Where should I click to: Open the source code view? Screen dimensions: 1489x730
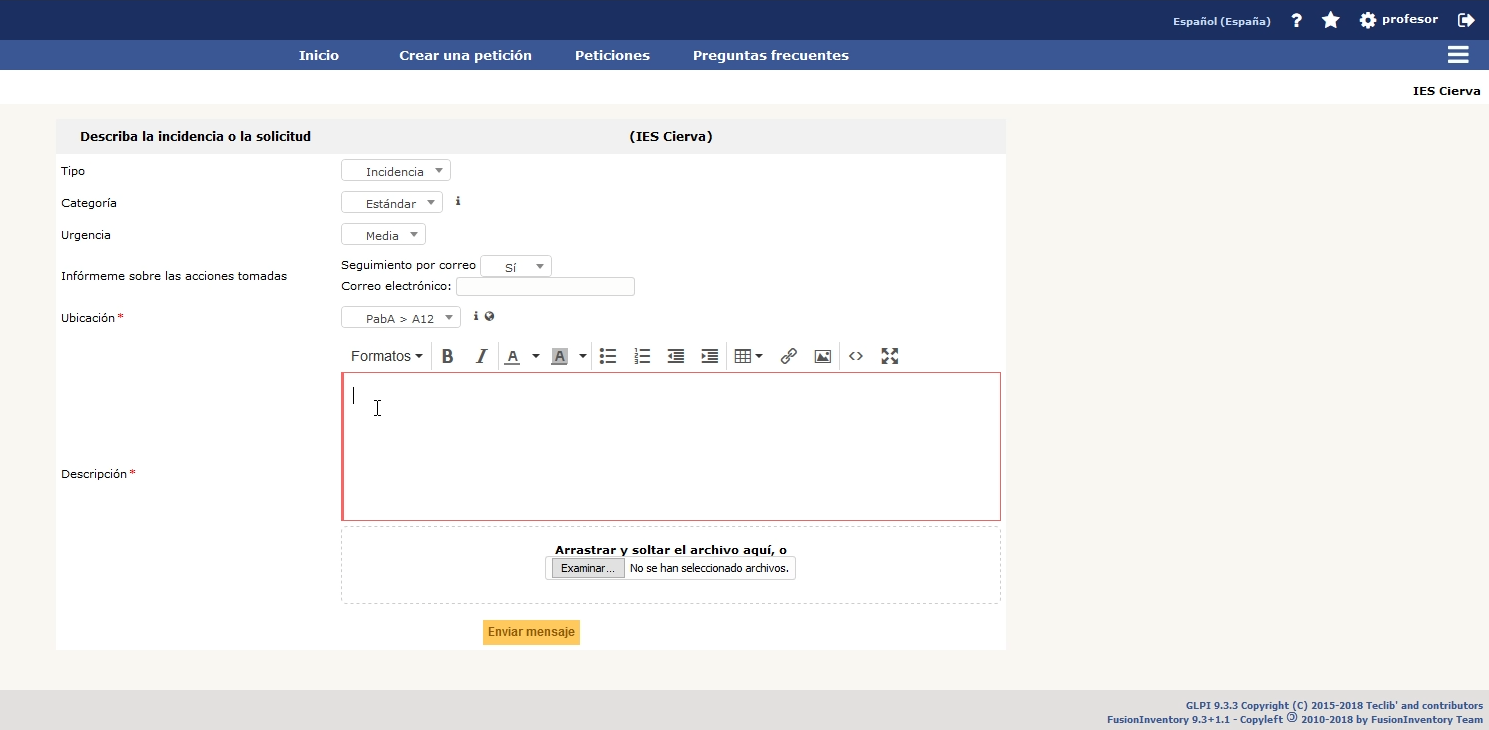click(x=856, y=356)
